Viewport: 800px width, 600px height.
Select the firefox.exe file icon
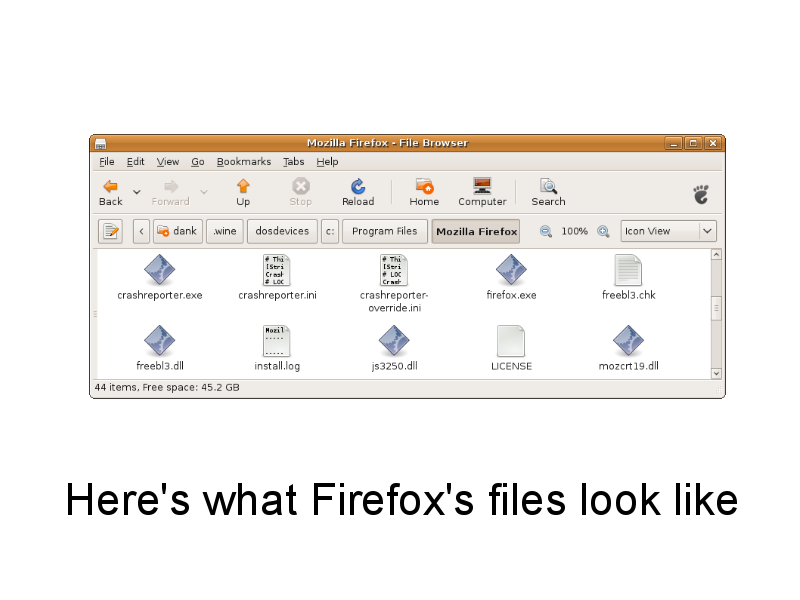coord(511,270)
